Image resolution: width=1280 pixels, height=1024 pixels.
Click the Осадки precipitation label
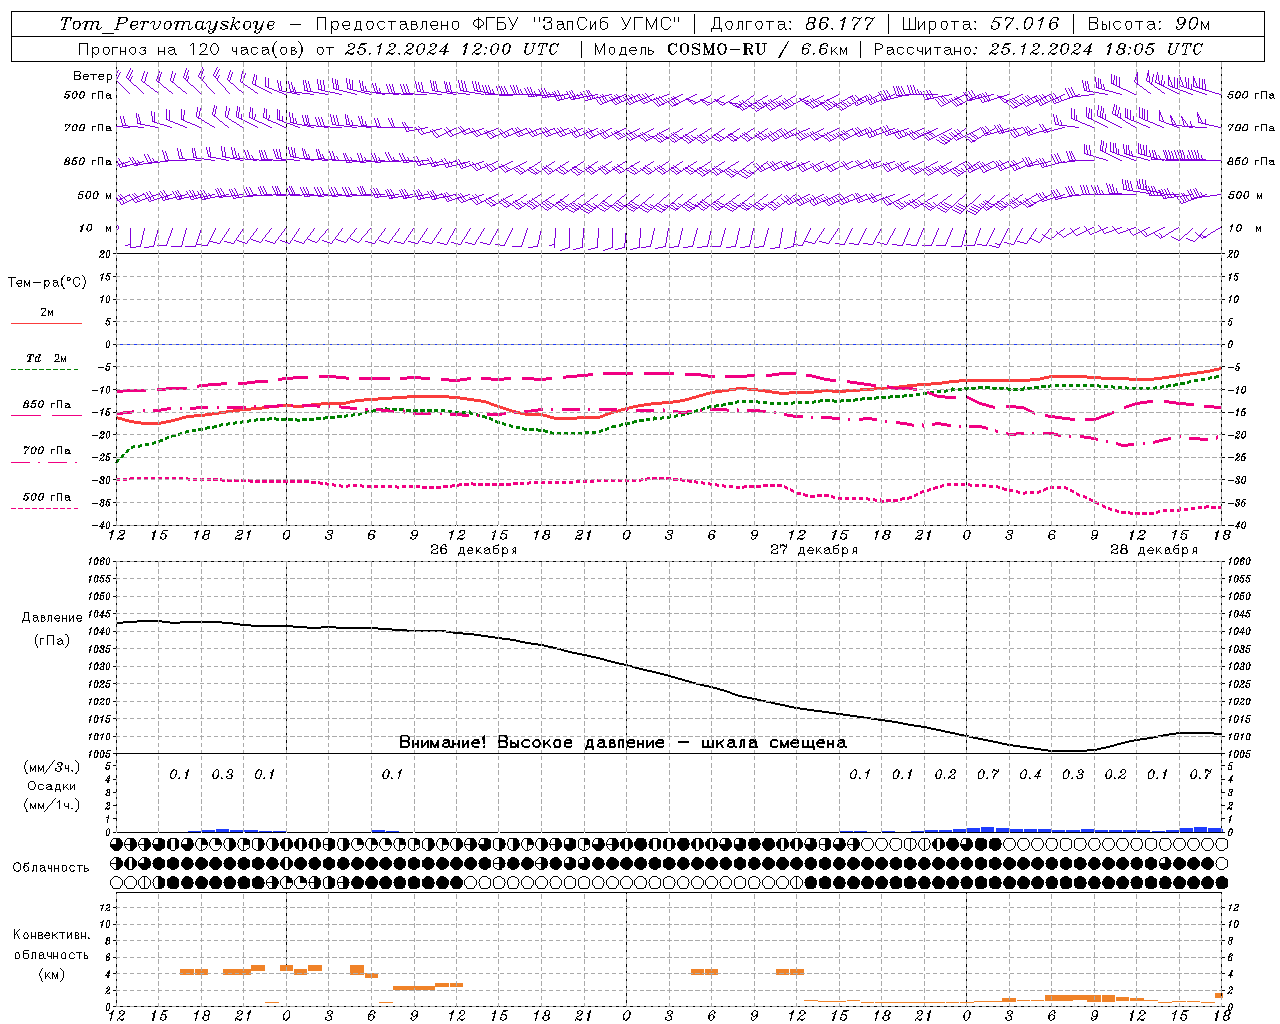point(52,786)
